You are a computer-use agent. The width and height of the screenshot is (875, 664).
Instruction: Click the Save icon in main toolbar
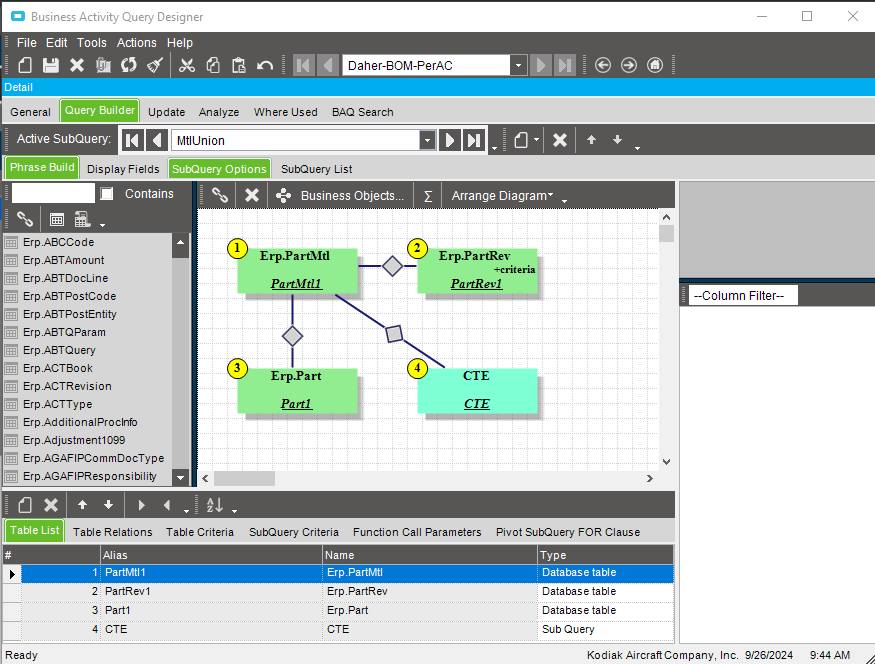point(51,65)
